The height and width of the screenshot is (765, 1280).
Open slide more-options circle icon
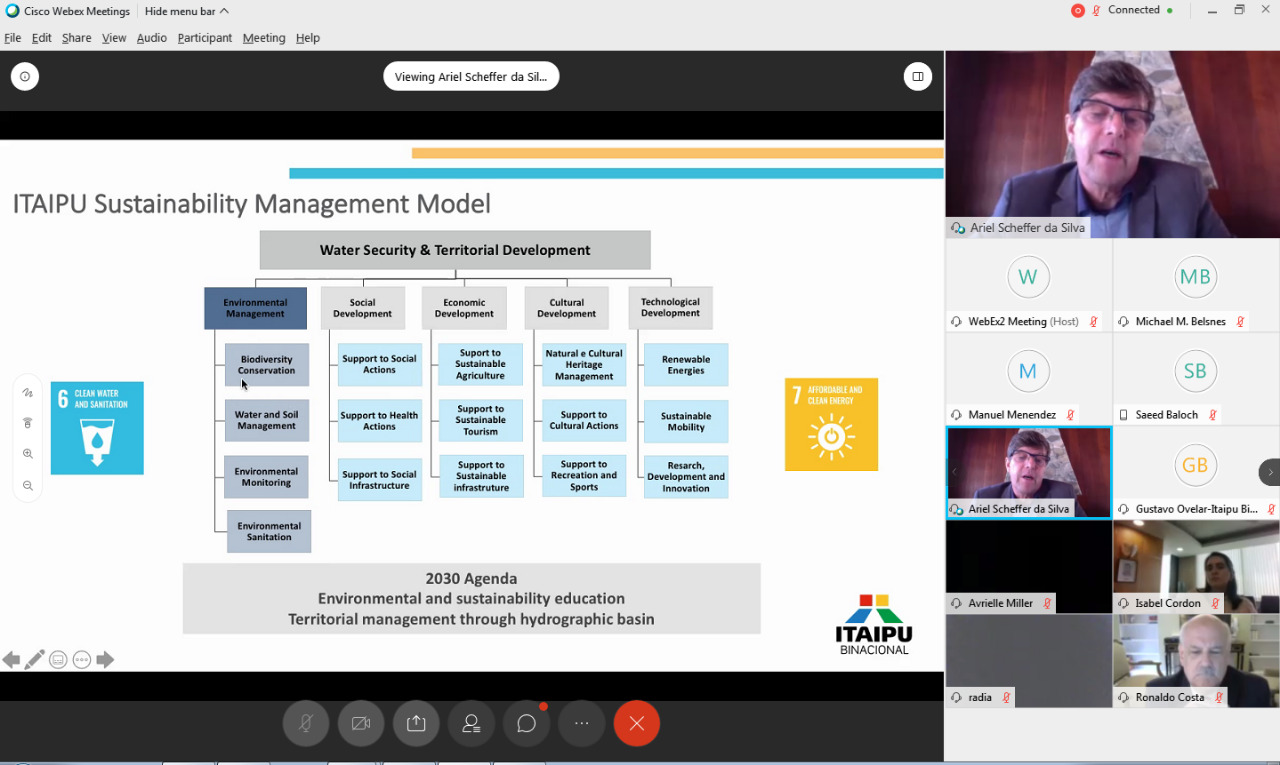tap(82, 660)
